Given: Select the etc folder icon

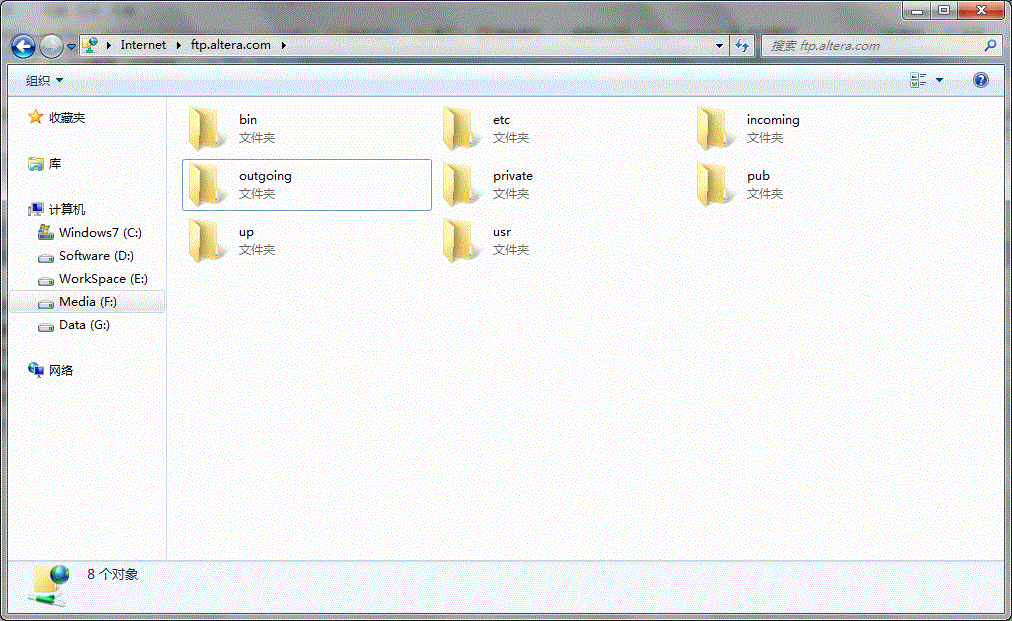Looking at the screenshot, I should (460, 129).
